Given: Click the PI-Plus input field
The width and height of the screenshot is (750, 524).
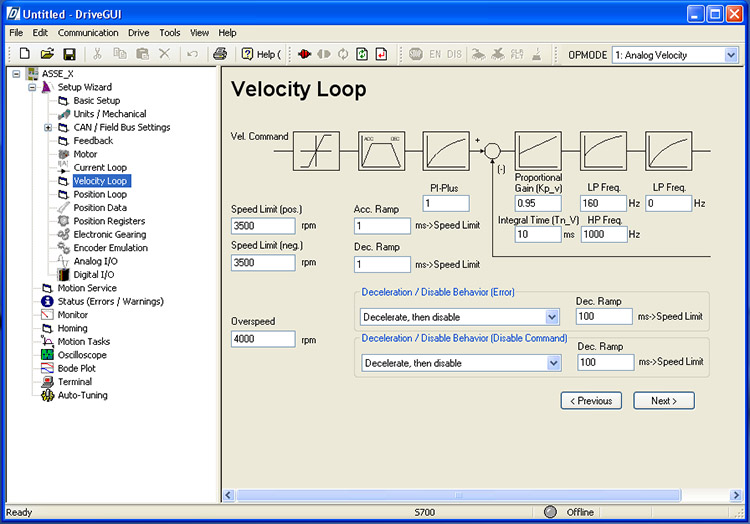Looking at the screenshot, I should 446,203.
